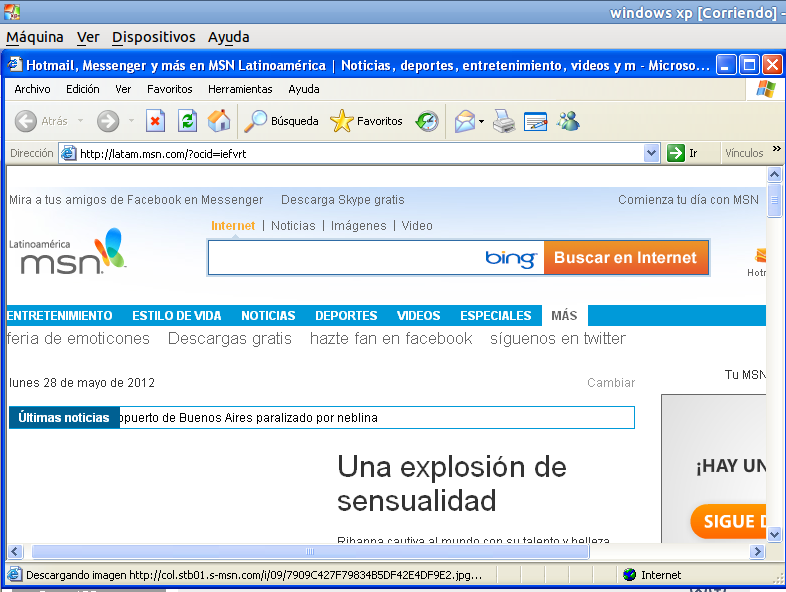Select the Imágenes search tab
Screen dimensions: 786x592
pos(358,226)
